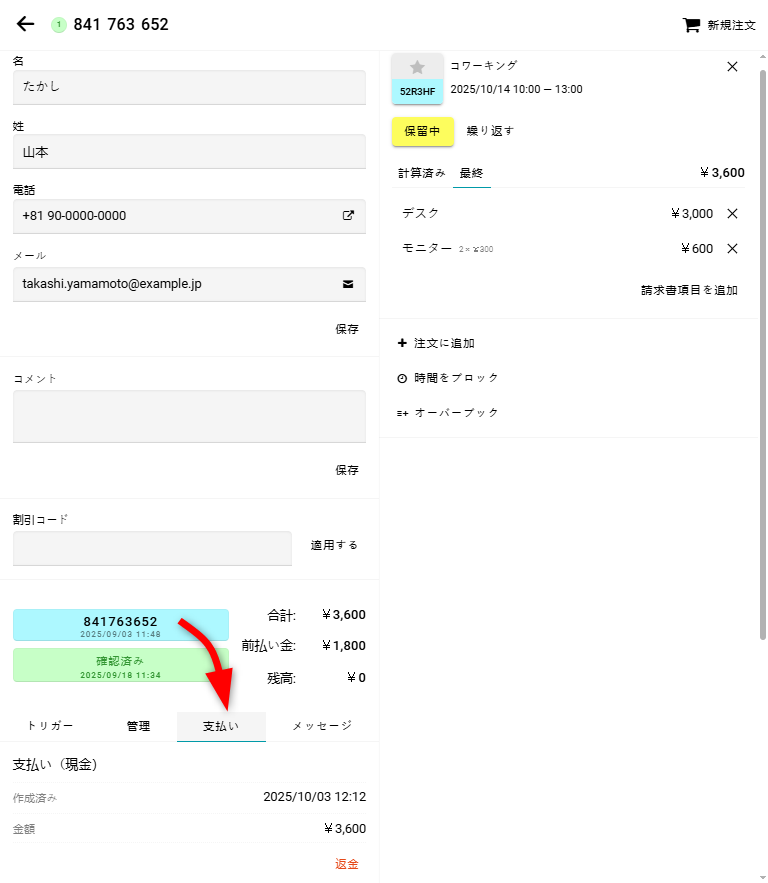Image resolution: width=768 pixels, height=883 pixels.
Task: Click 請求書項目を追加 link
Action: click(689, 291)
